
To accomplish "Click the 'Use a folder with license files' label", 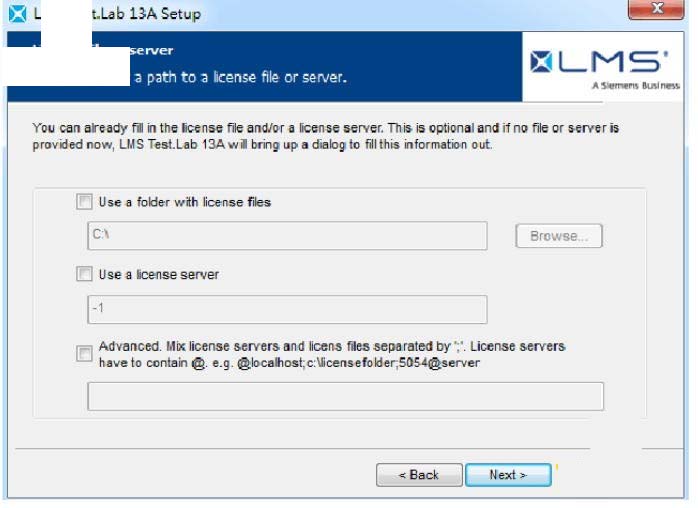I will tap(185, 202).
